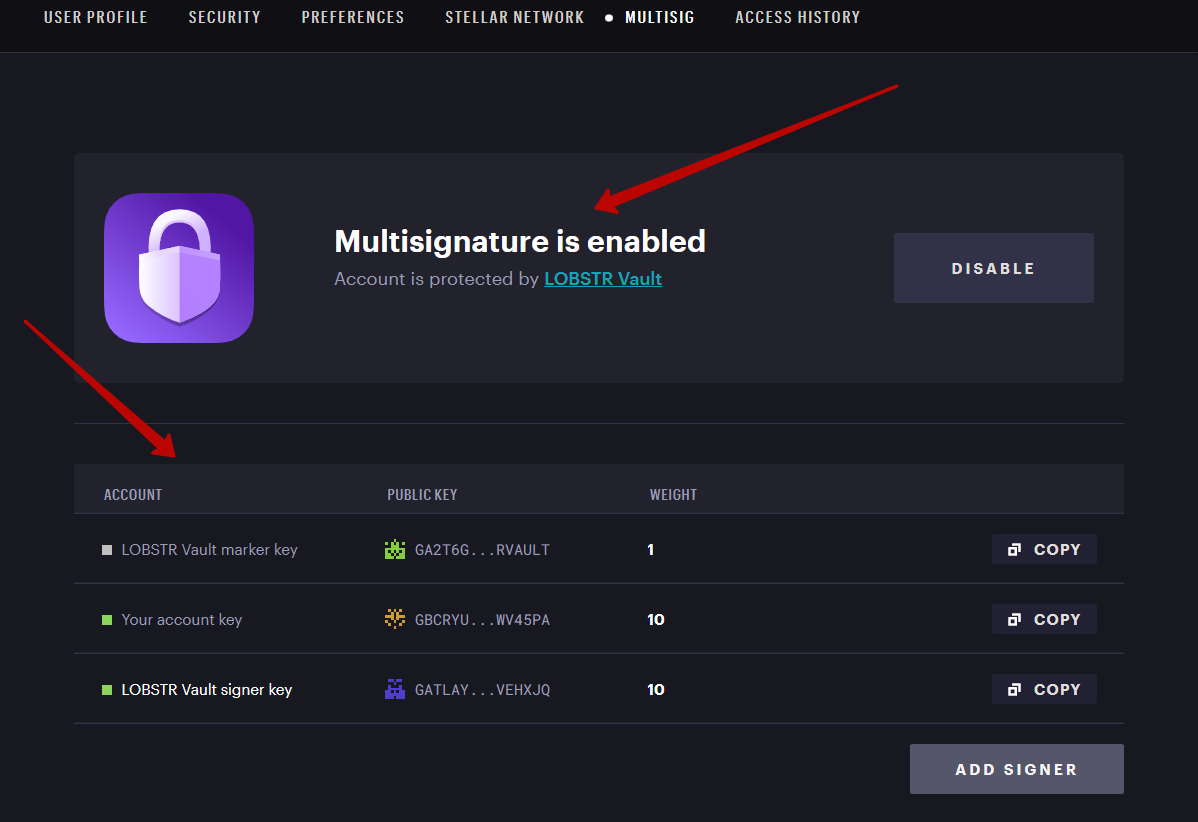Click the green status square for Your account key

(107, 620)
